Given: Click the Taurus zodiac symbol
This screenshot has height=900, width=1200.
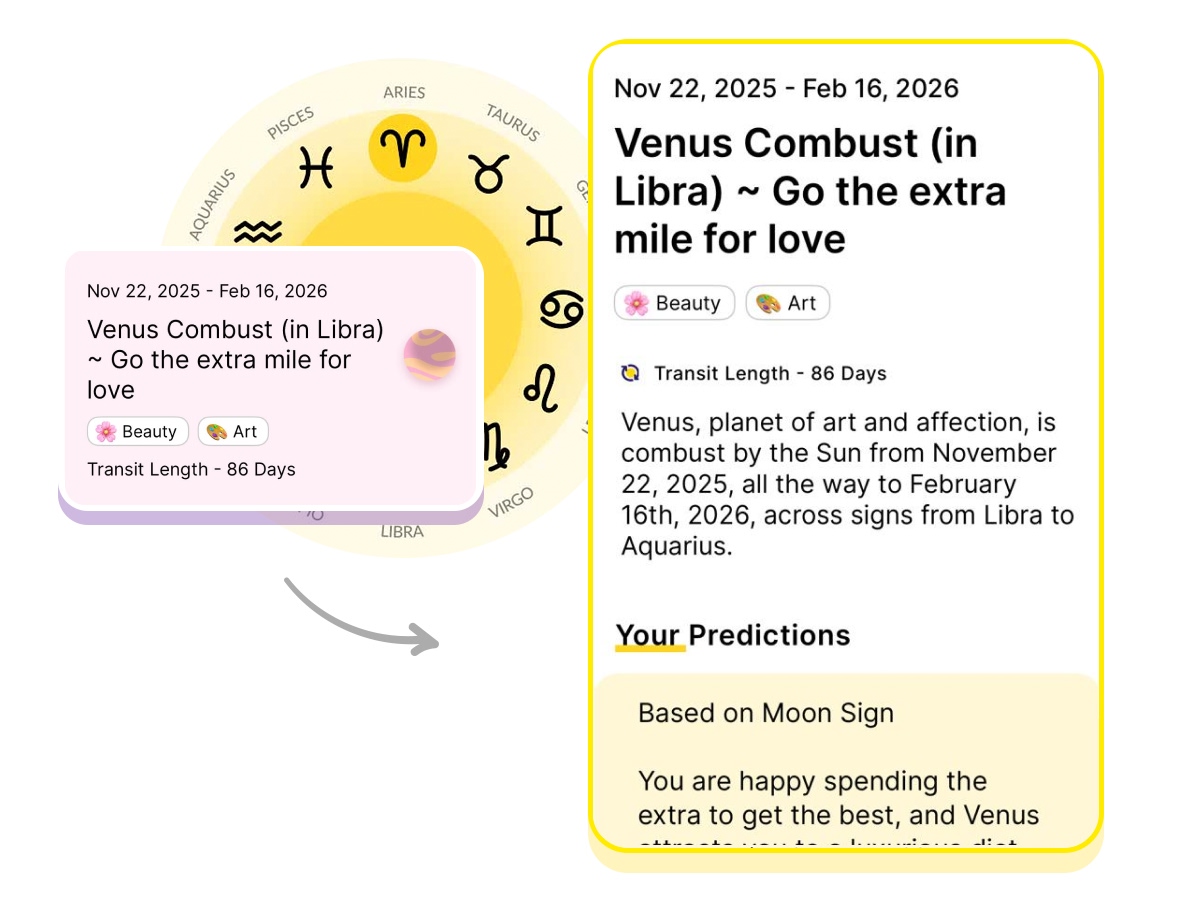Looking at the screenshot, I should click(x=489, y=172).
